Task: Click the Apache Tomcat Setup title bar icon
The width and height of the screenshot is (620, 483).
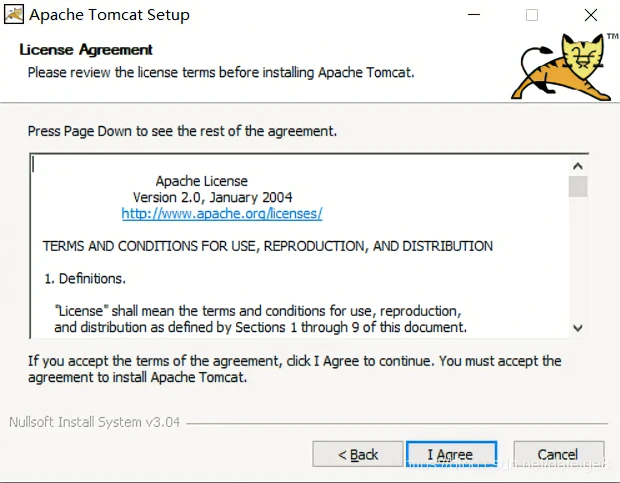Action: 14,15
